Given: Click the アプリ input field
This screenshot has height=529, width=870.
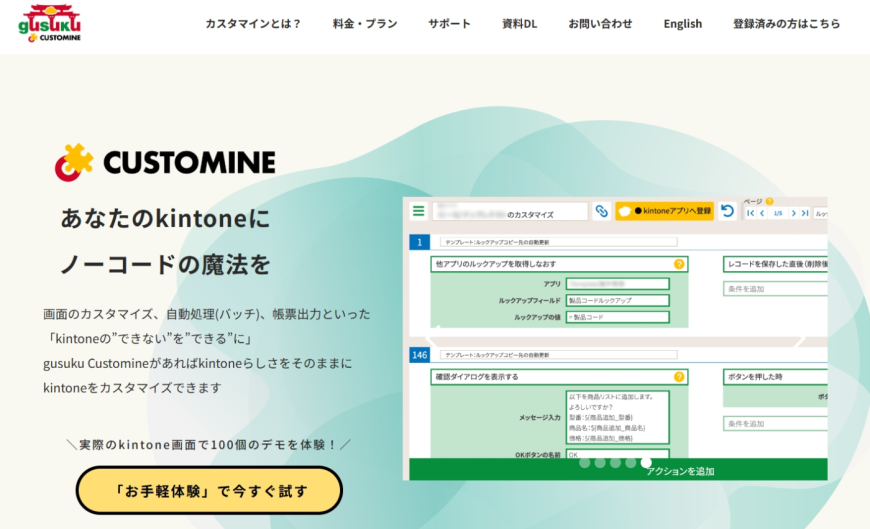Looking at the screenshot, I should (618, 284).
